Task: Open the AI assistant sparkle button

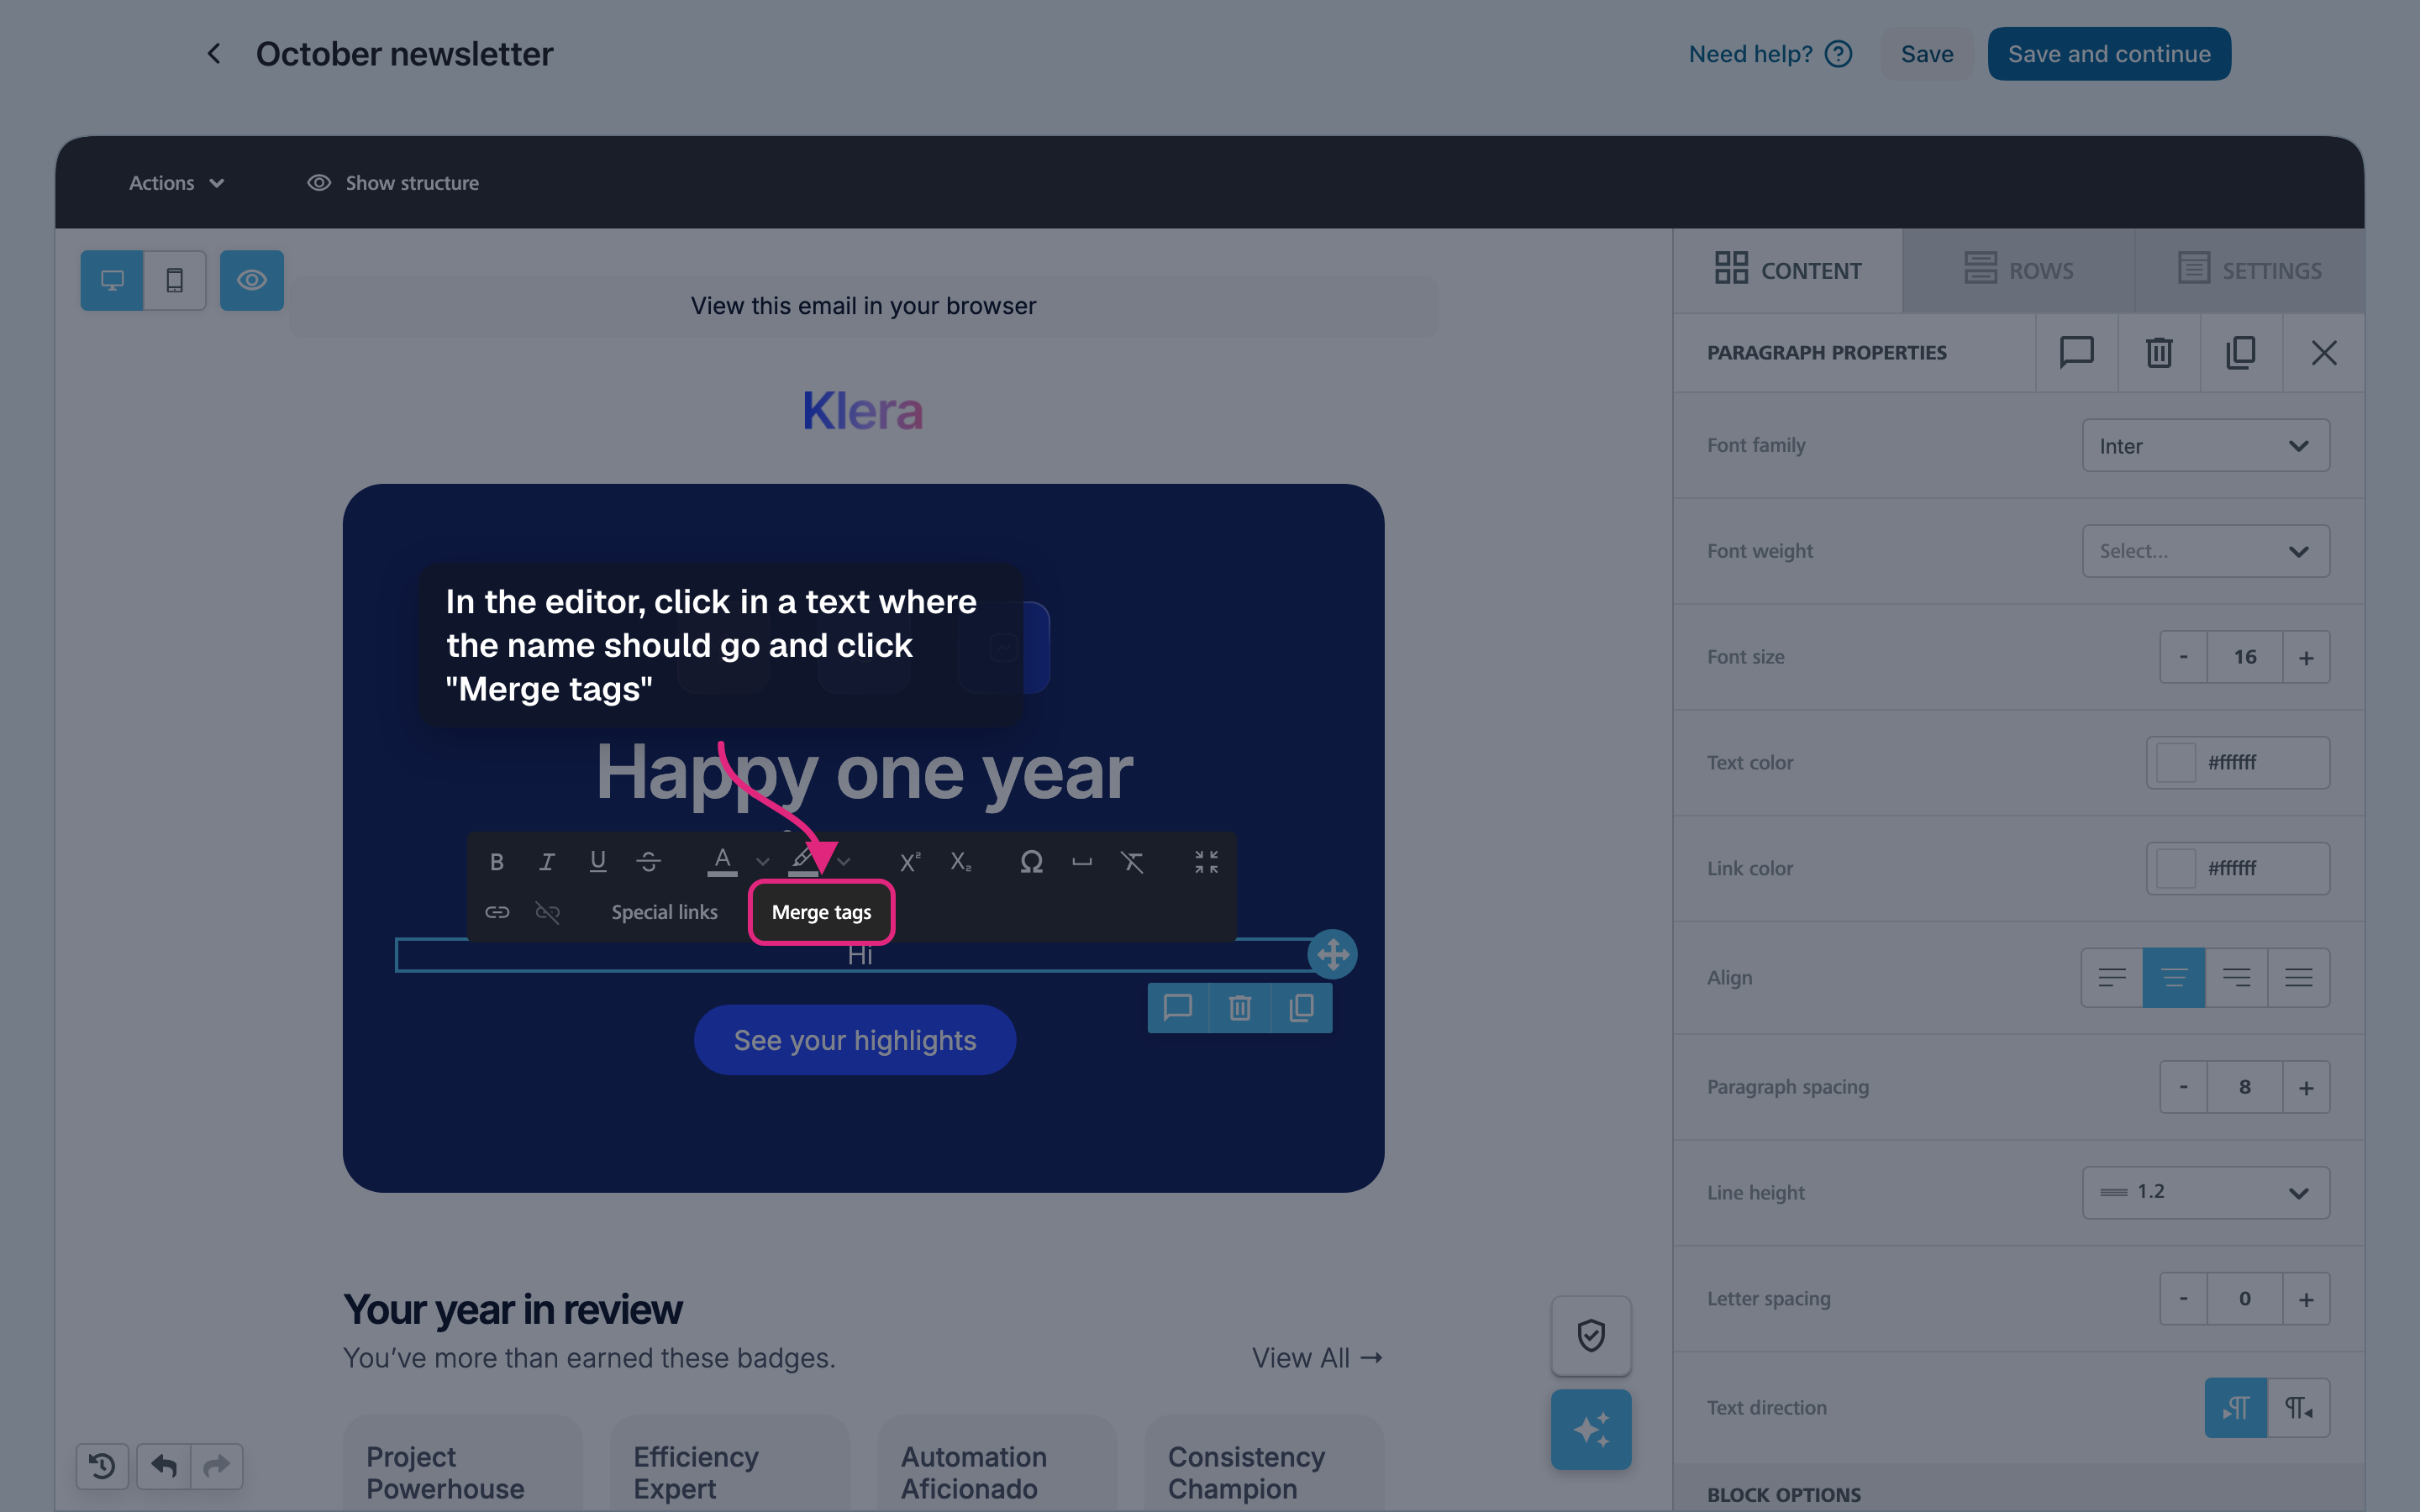Action: pyautogui.click(x=1591, y=1429)
